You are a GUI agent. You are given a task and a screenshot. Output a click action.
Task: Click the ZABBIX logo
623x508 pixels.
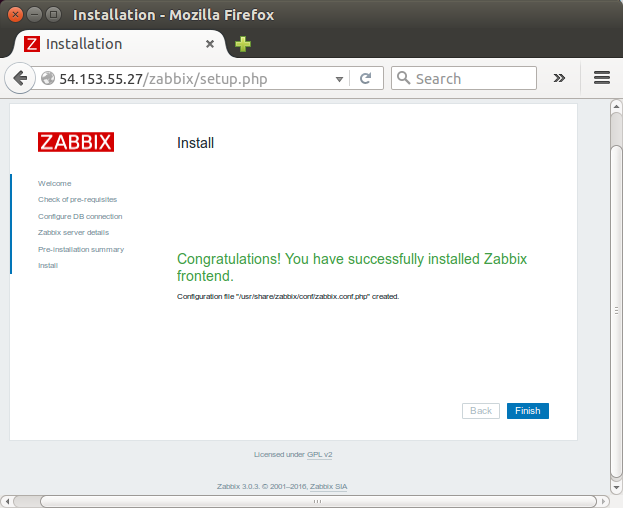[x=76, y=142]
